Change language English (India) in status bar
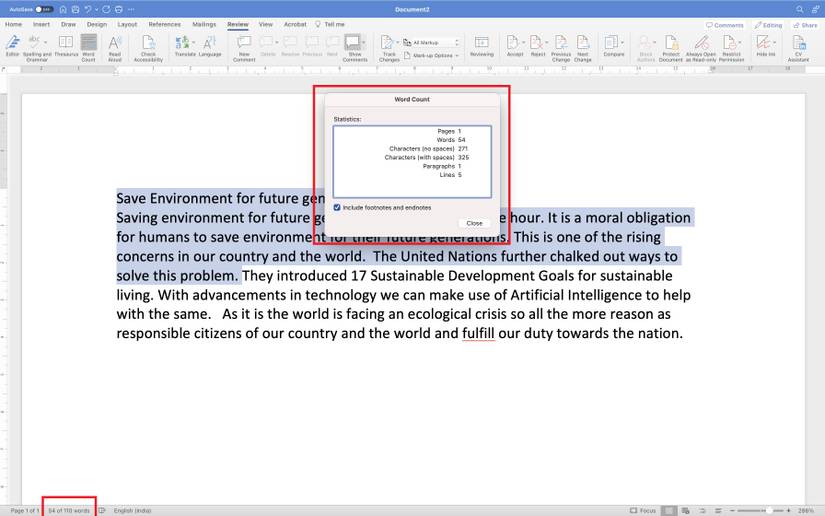This screenshot has height=516, width=825. pos(132,511)
